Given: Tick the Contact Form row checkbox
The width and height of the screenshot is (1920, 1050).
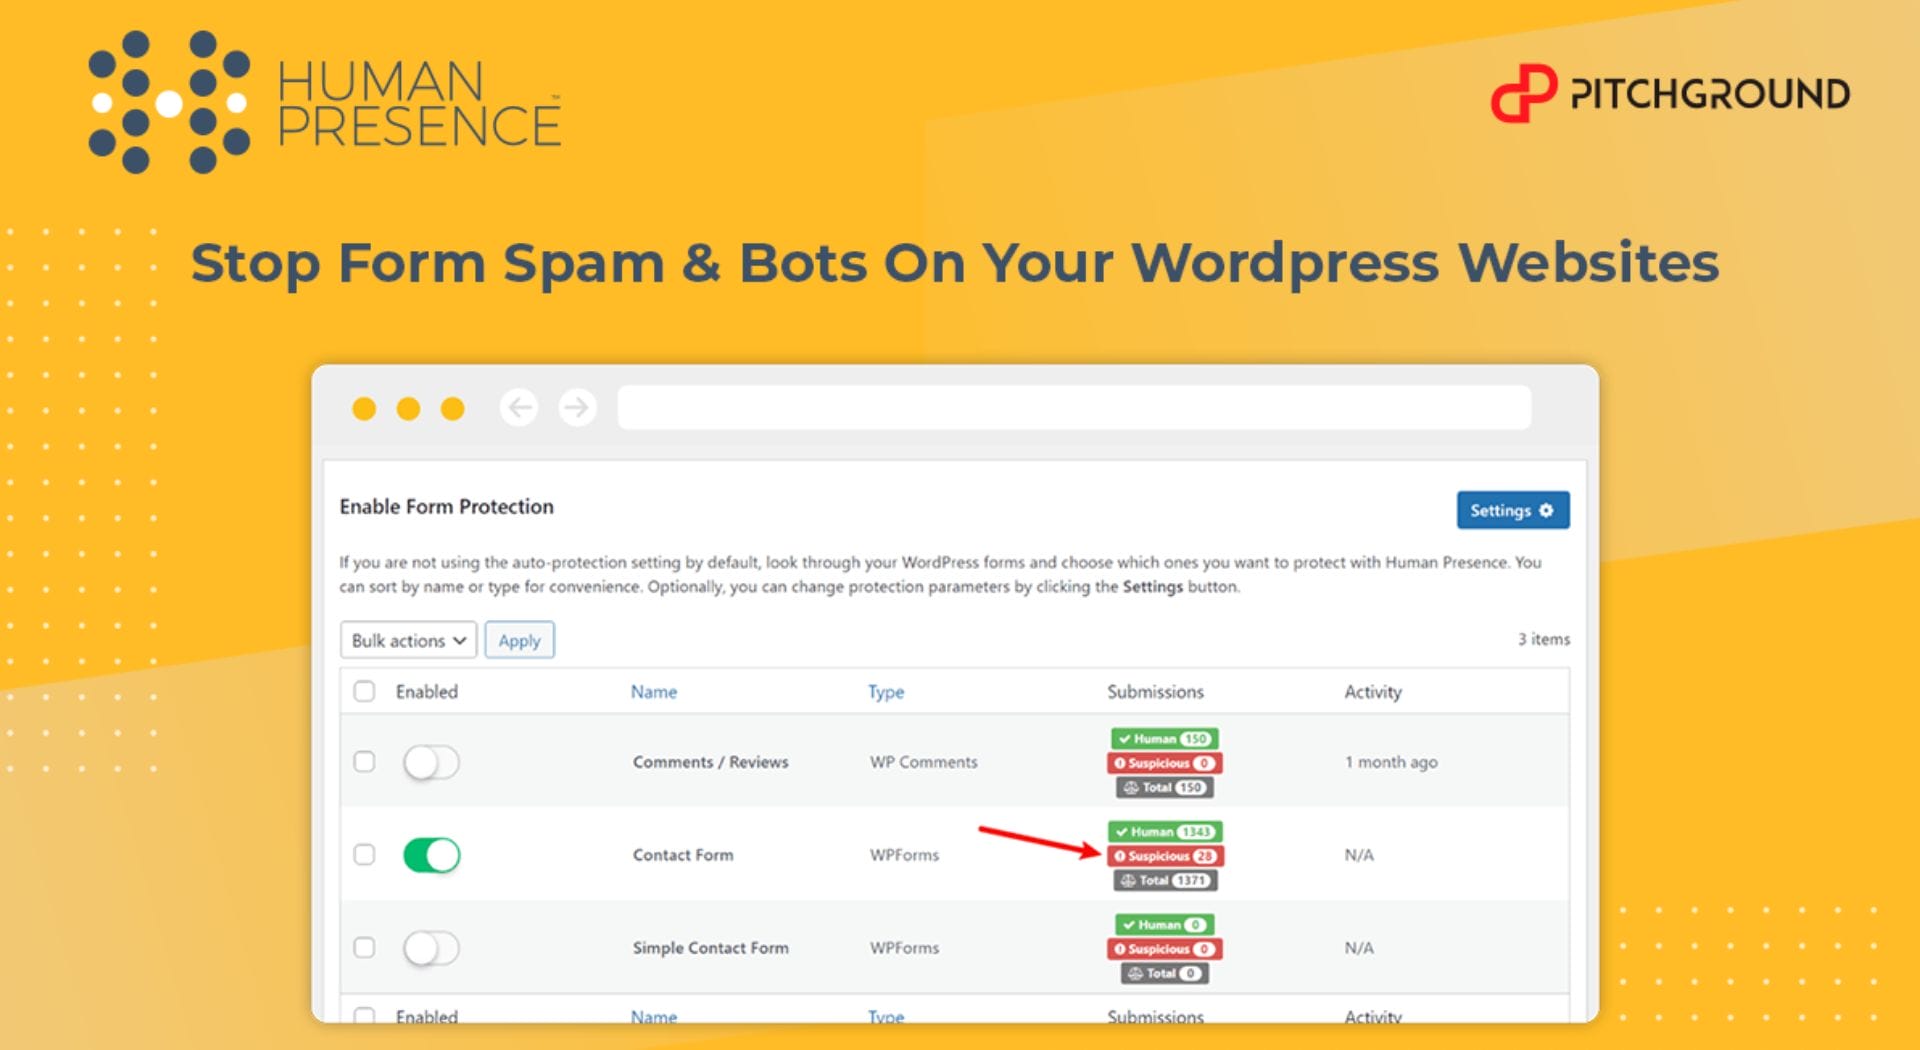Looking at the screenshot, I should 365,855.
